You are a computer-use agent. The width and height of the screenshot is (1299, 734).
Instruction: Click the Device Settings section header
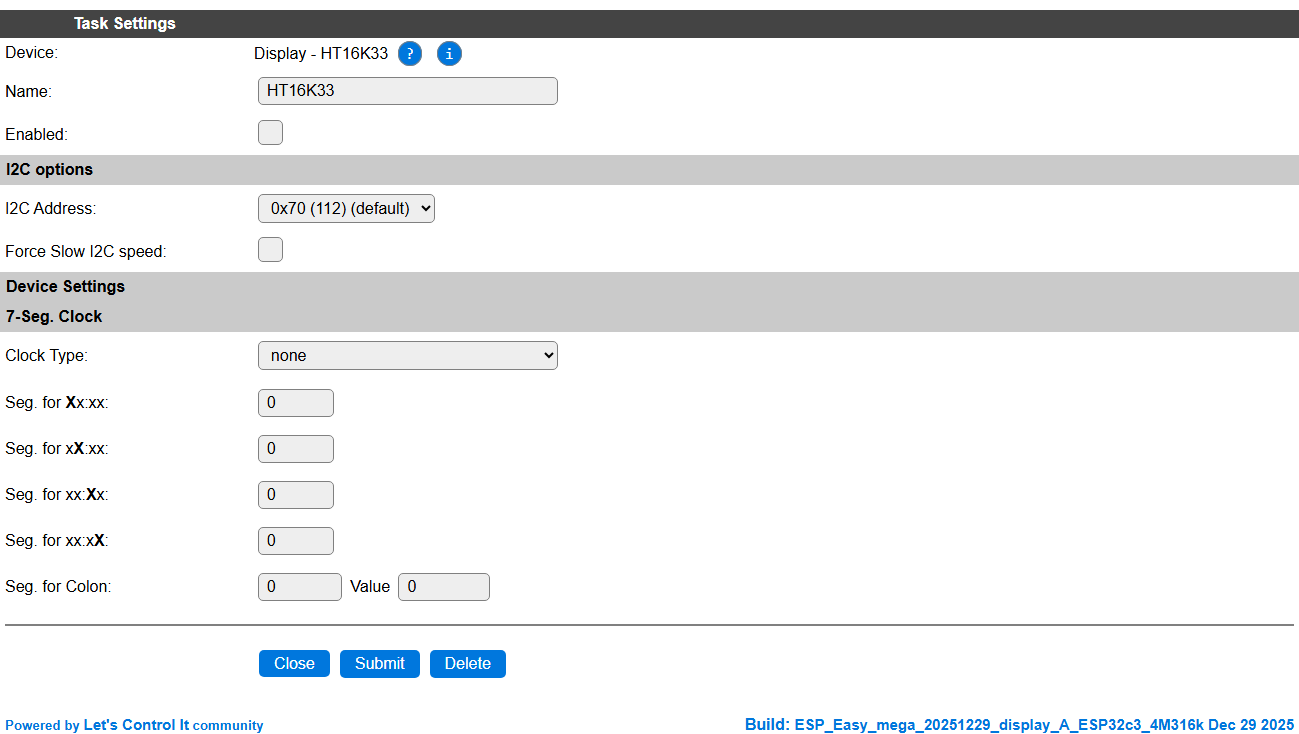coord(649,287)
